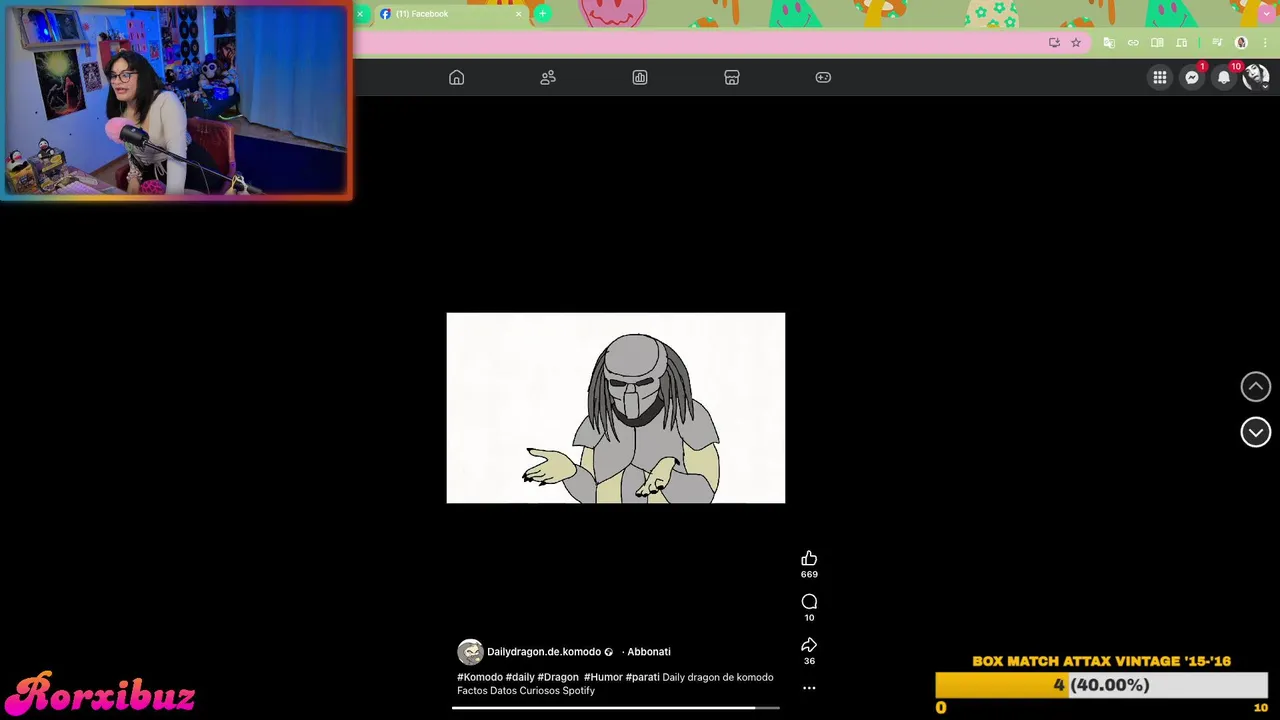Image resolution: width=1280 pixels, height=720 pixels.
Task: Click the side panel extension icon
Action: point(1181,43)
